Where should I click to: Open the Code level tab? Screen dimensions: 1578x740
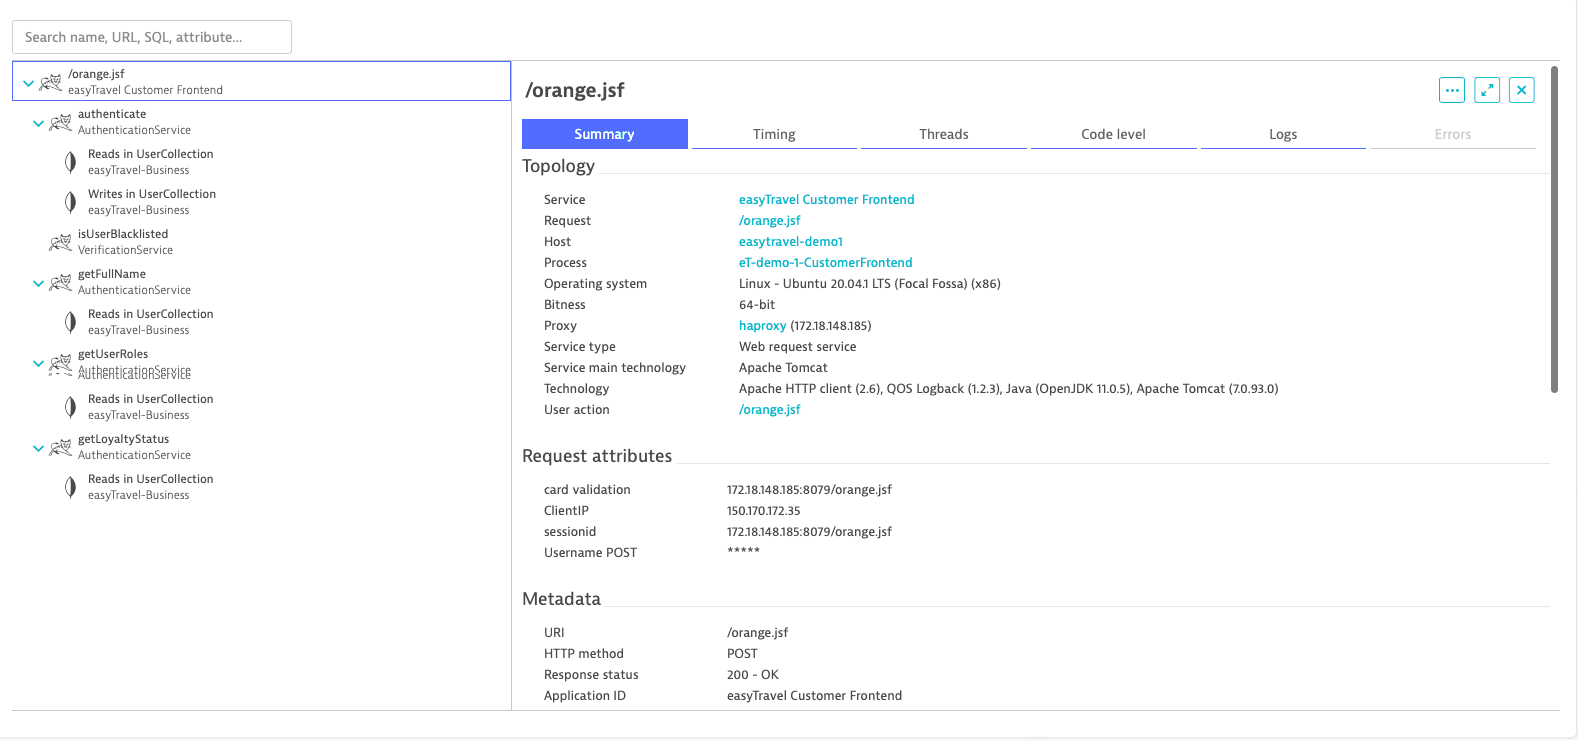tap(1113, 134)
